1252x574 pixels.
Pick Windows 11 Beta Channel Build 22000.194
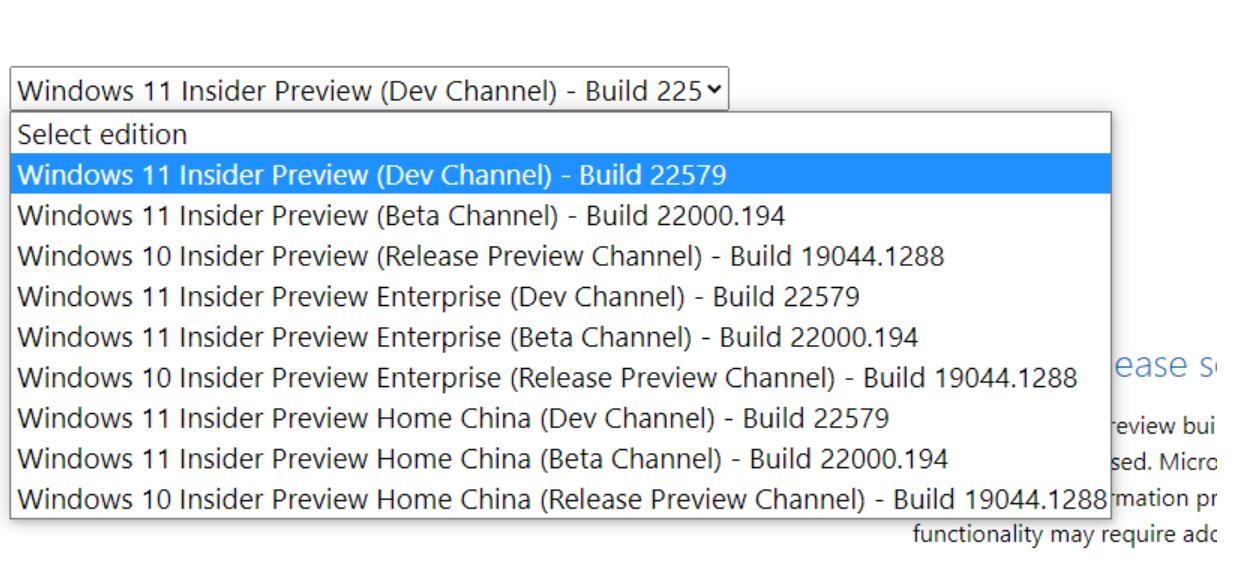coord(561,215)
